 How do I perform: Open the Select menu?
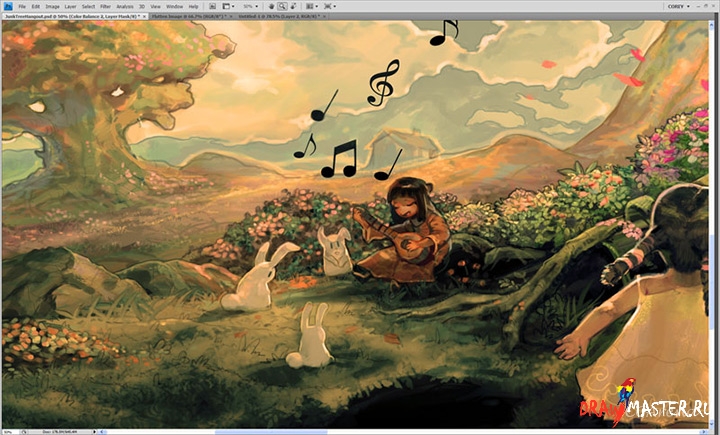(88, 6)
